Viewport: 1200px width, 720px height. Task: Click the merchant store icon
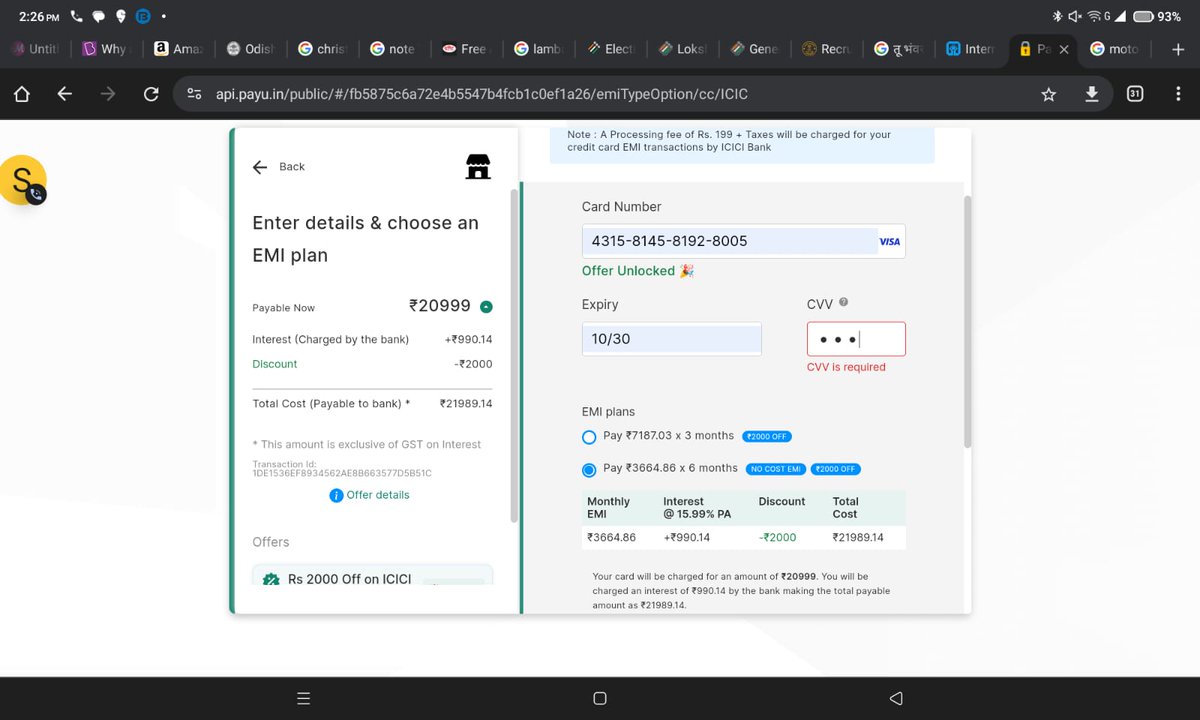point(478,167)
